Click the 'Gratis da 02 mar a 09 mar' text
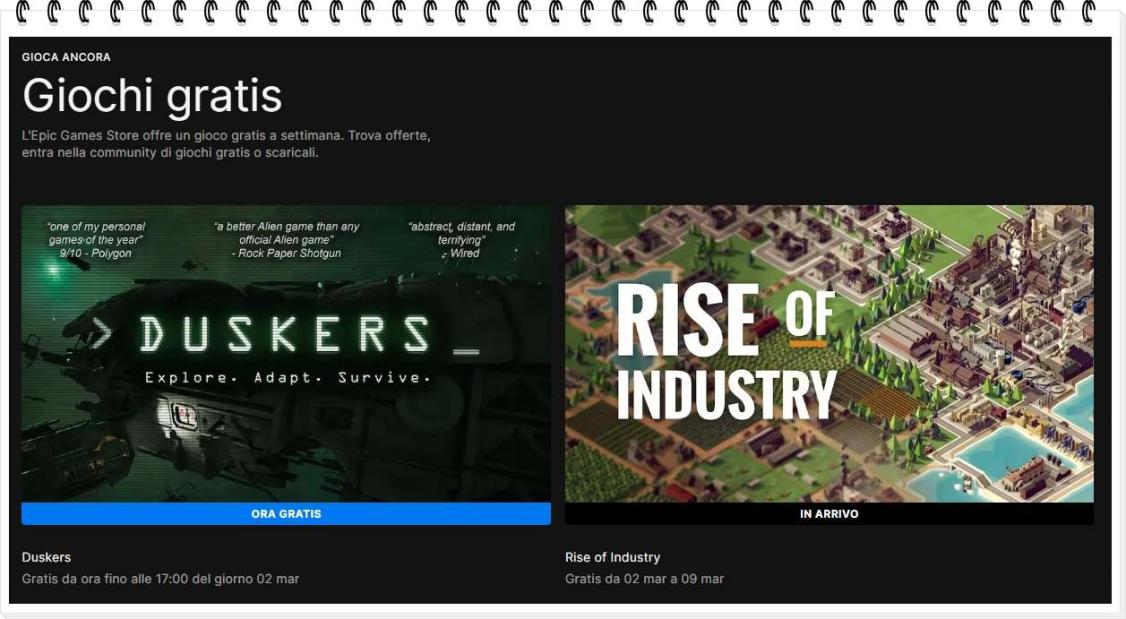The width and height of the screenshot is (1126, 619). pos(644,579)
